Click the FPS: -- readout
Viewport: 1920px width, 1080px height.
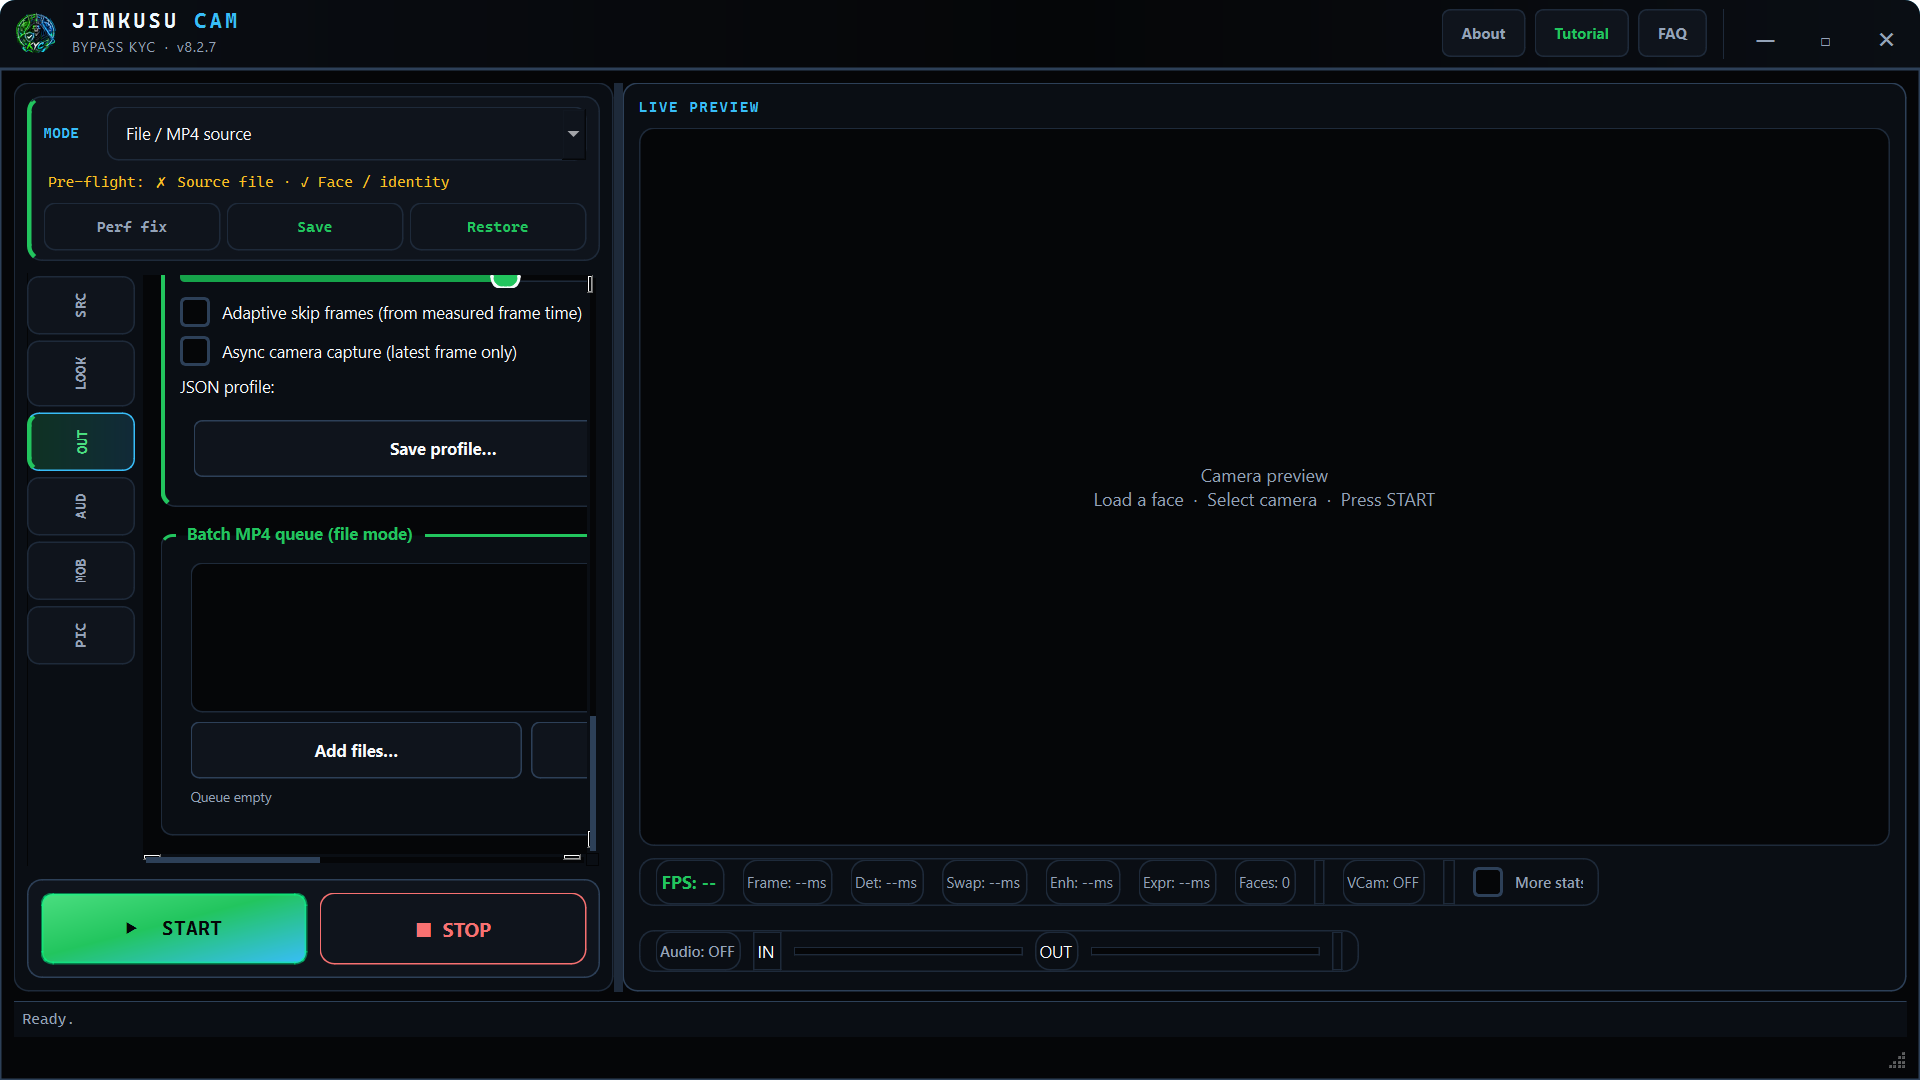(689, 883)
